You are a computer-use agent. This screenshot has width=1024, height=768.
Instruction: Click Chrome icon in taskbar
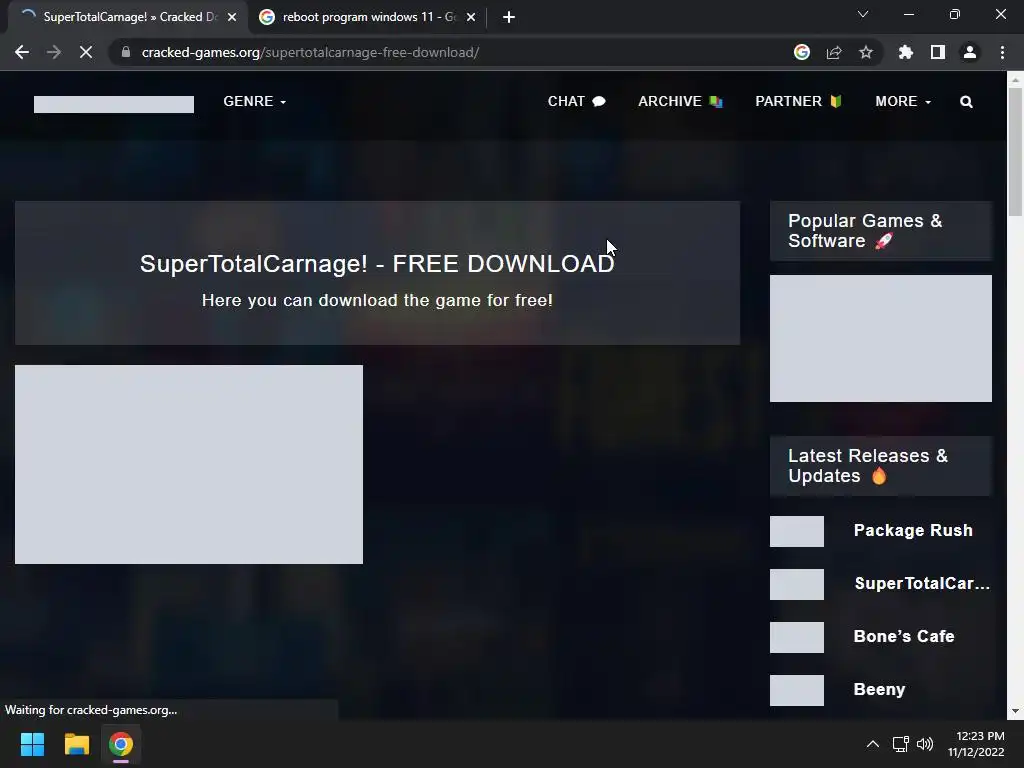[121, 744]
